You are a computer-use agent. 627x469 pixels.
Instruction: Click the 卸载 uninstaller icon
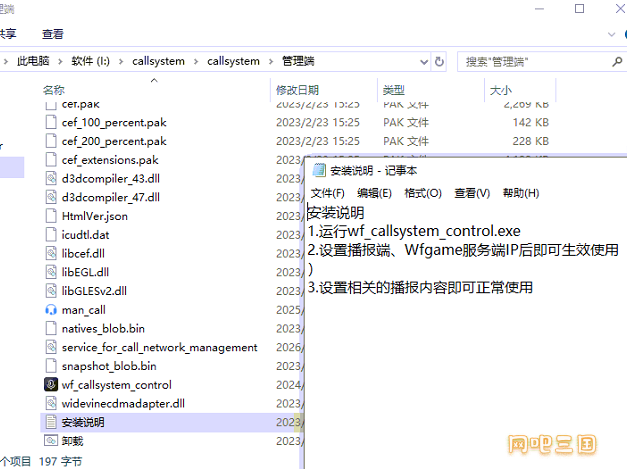click(51, 441)
